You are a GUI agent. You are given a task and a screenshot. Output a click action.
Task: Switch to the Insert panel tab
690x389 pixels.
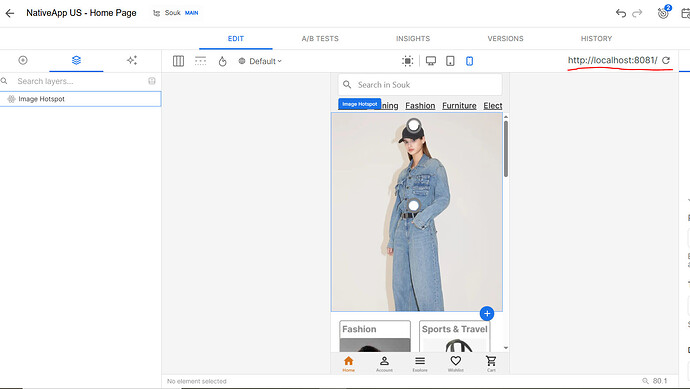tap(23, 60)
